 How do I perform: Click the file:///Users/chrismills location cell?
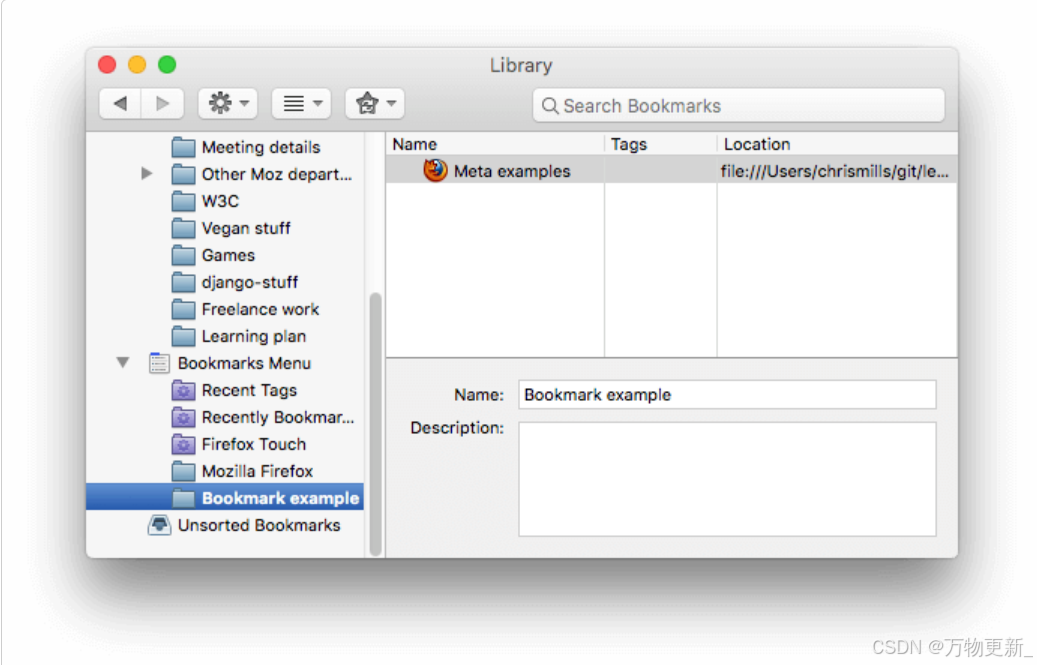[835, 171]
